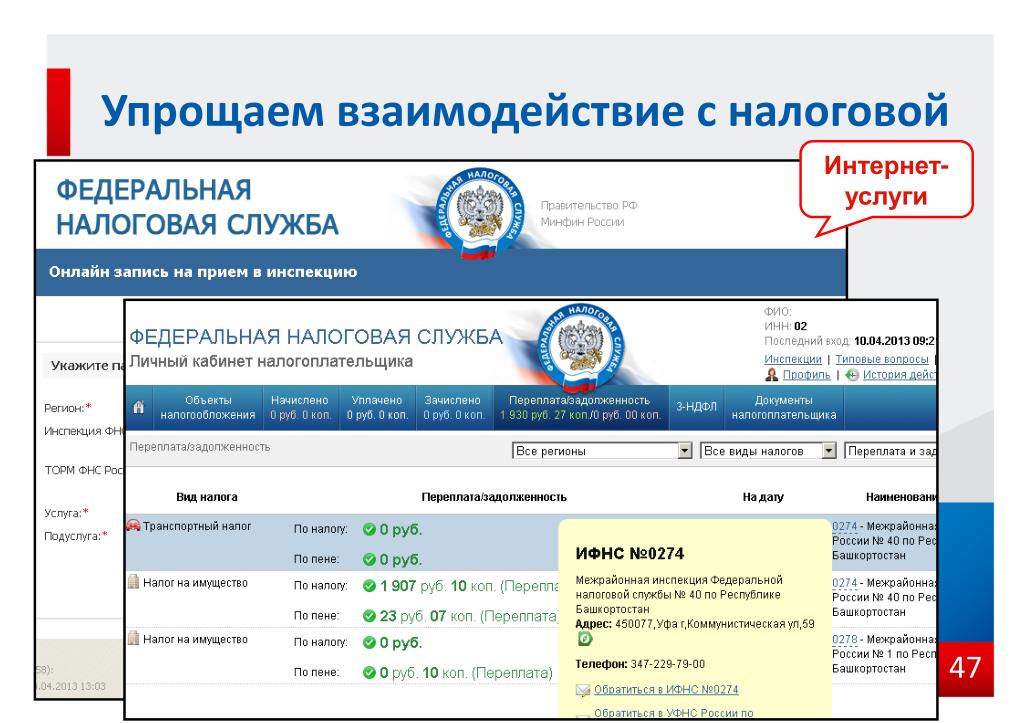Click the green check for Транспортный налог По пене
Image resolution: width=1023 pixels, height=723 pixels.
(x=369, y=559)
